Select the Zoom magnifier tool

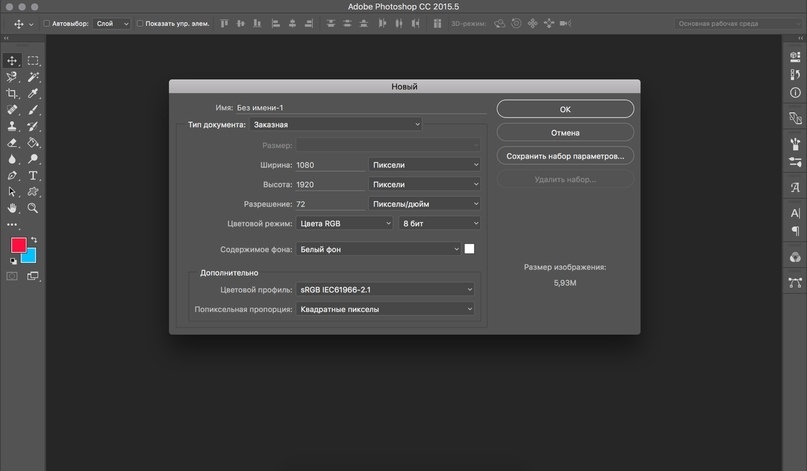33,208
